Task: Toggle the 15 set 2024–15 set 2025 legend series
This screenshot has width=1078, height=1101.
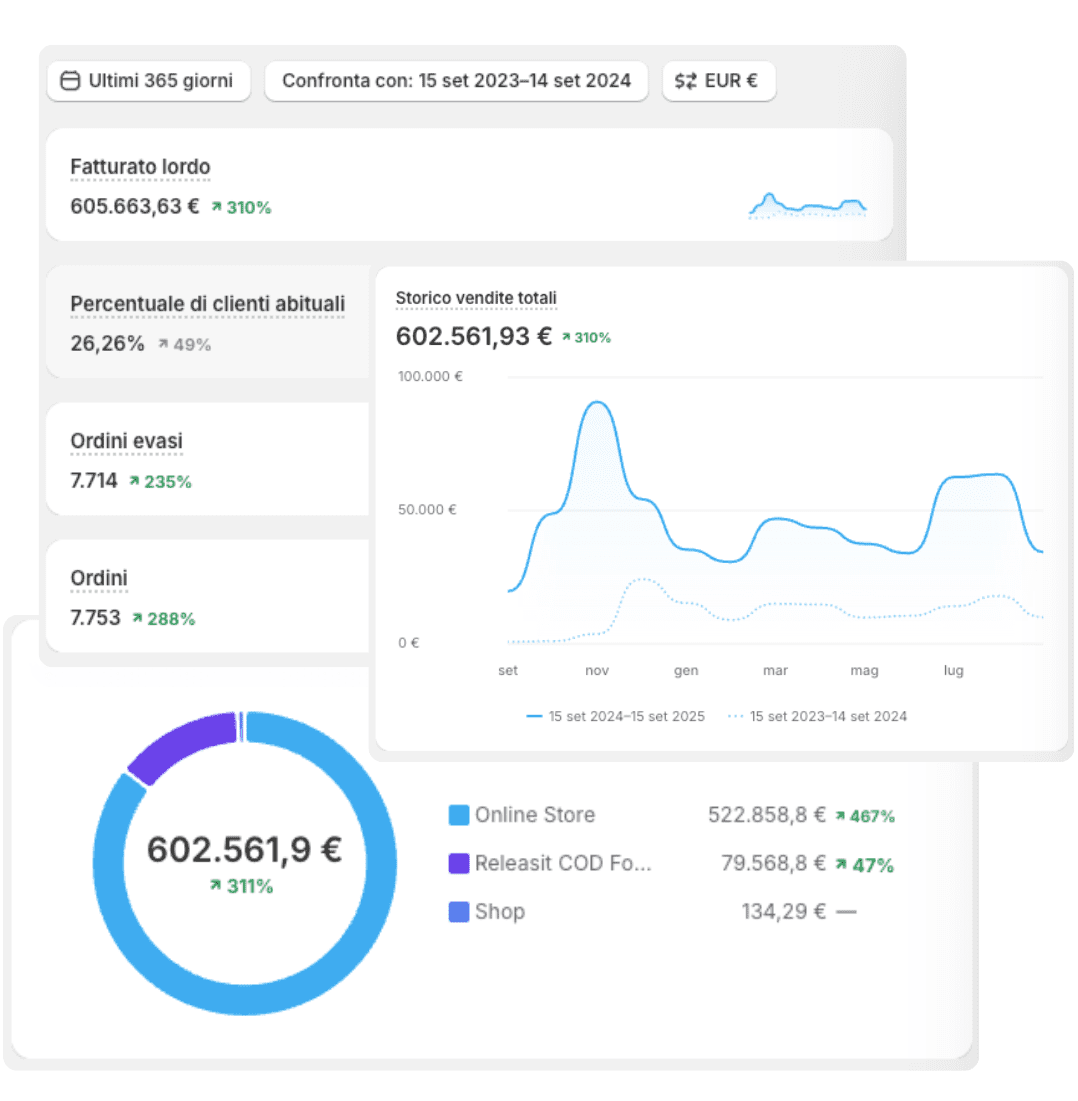Action: (615, 716)
